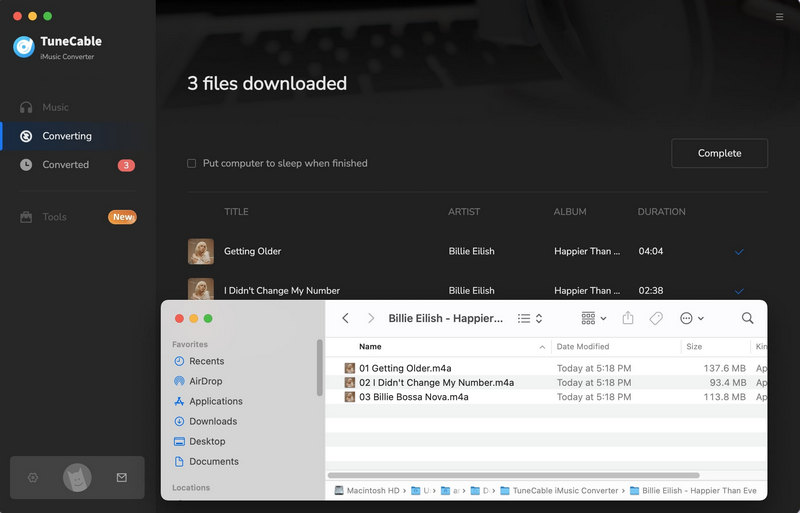Select I Didn't Change My Number track title
The image size is (800, 513).
click(x=282, y=290)
